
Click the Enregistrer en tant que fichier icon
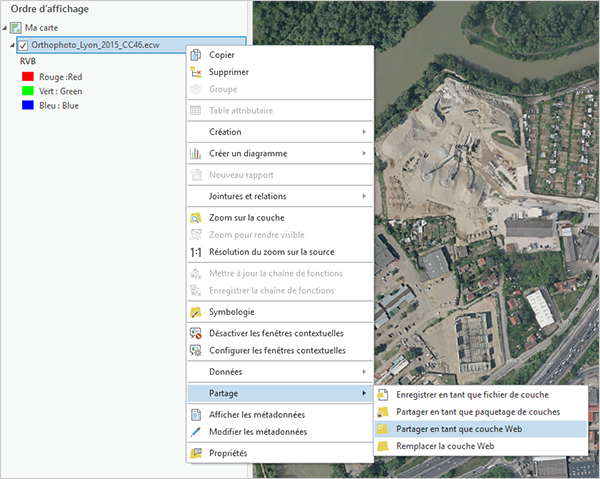(383, 394)
